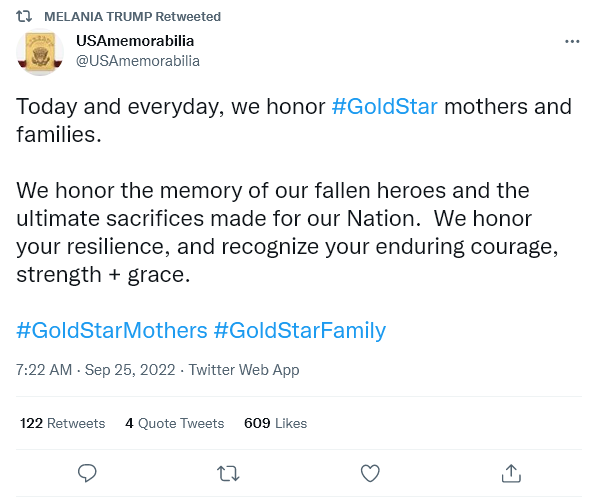
Task: Click the @USAmemorabilia handle
Action: tap(138, 61)
